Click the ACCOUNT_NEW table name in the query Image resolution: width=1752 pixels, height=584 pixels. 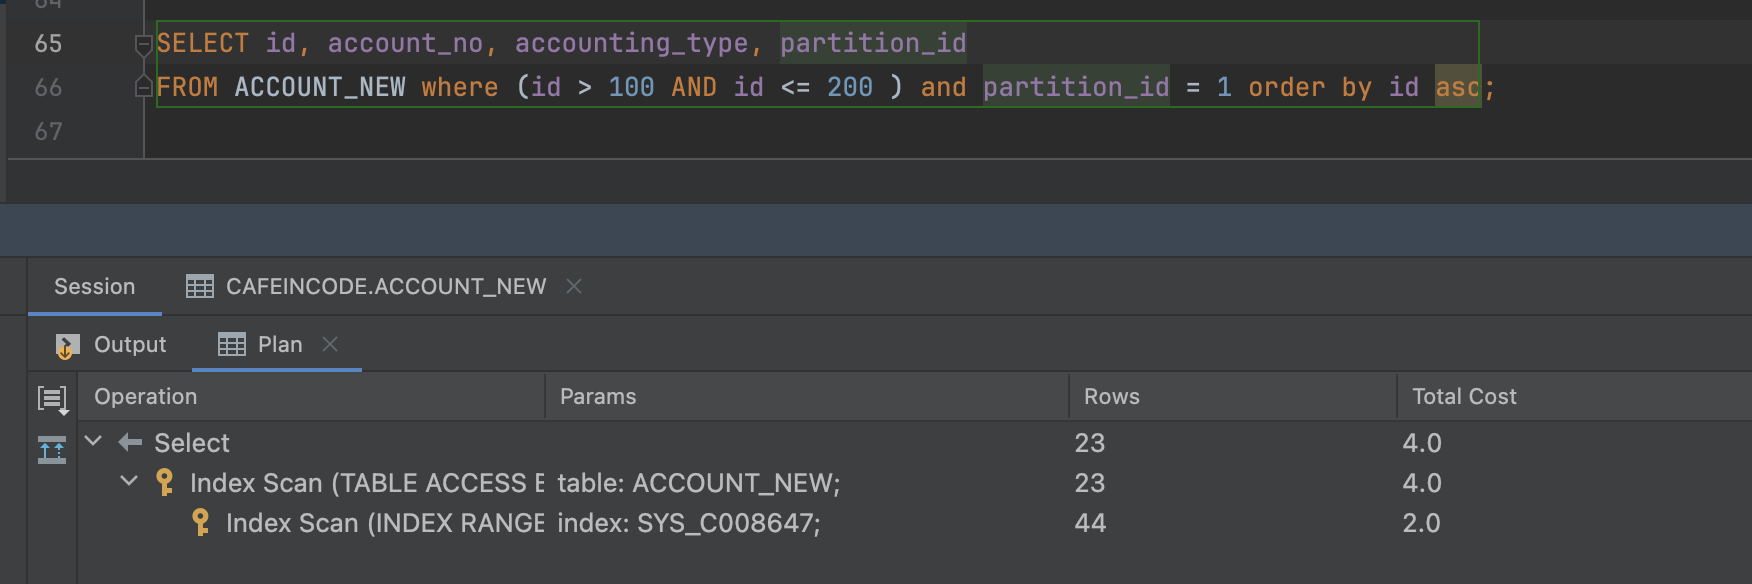(320, 88)
